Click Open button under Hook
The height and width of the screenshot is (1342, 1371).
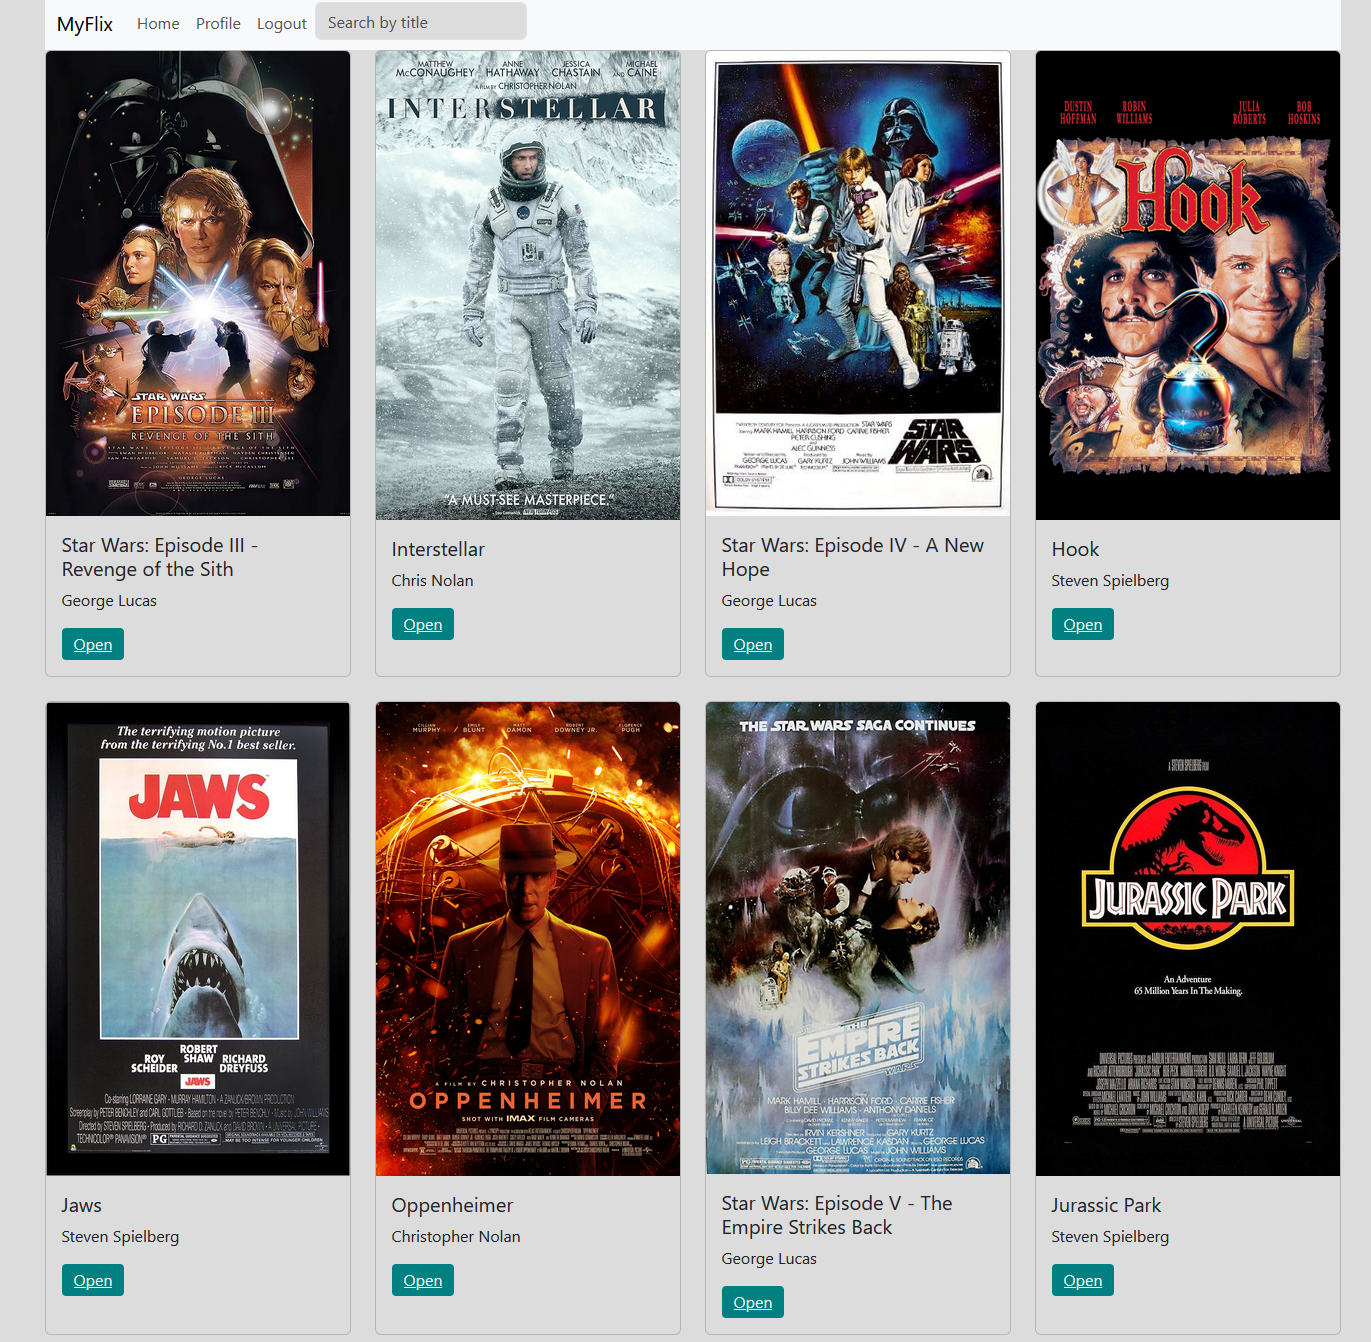(x=1083, y=625)
